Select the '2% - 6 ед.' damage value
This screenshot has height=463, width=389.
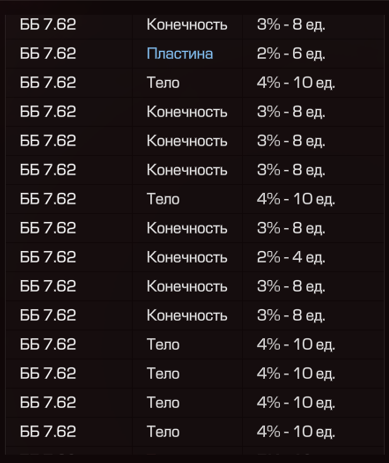click(291, 54)
